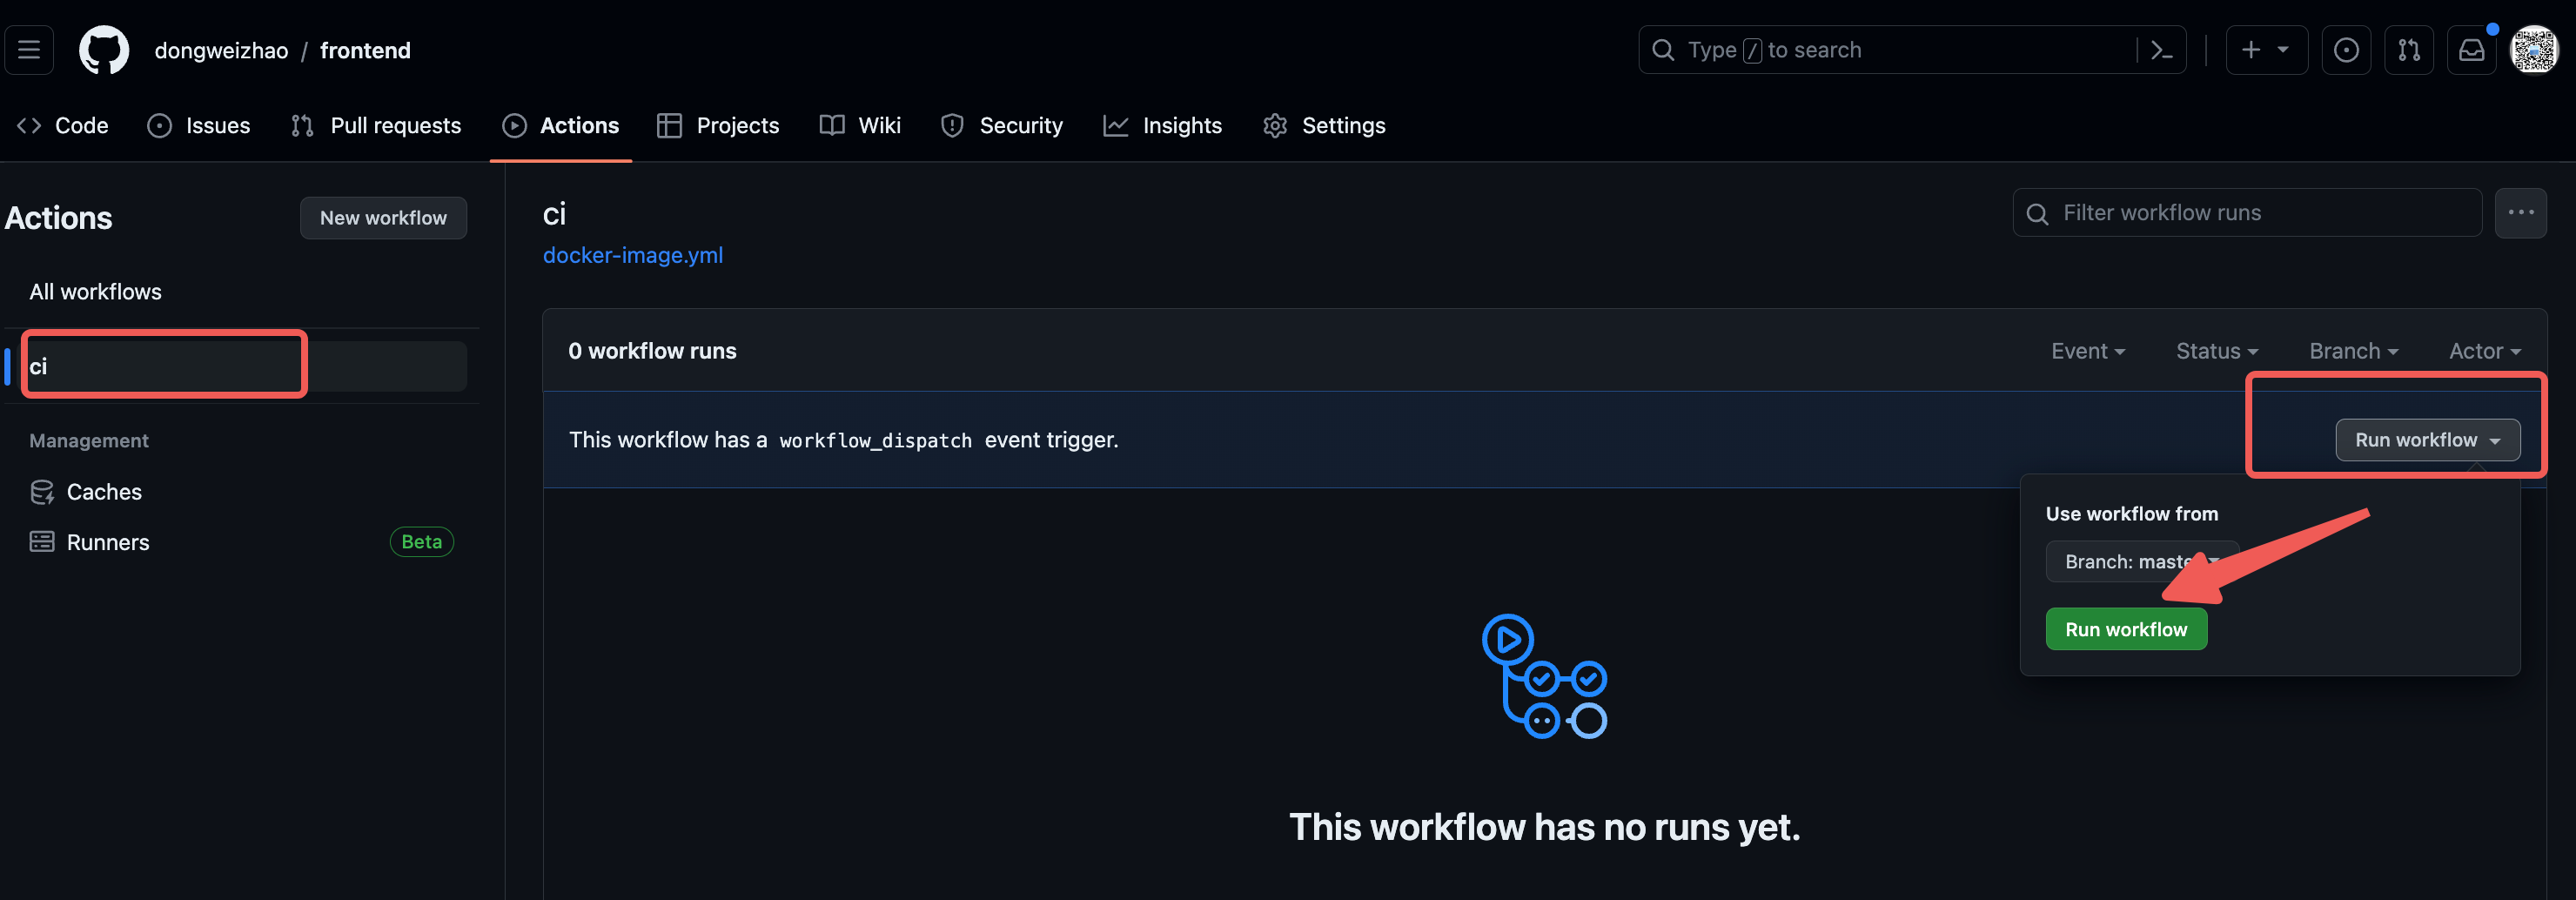Open the Security tab
The height and width of the screenshot is (900, 2576).
tap(1002, 125)
